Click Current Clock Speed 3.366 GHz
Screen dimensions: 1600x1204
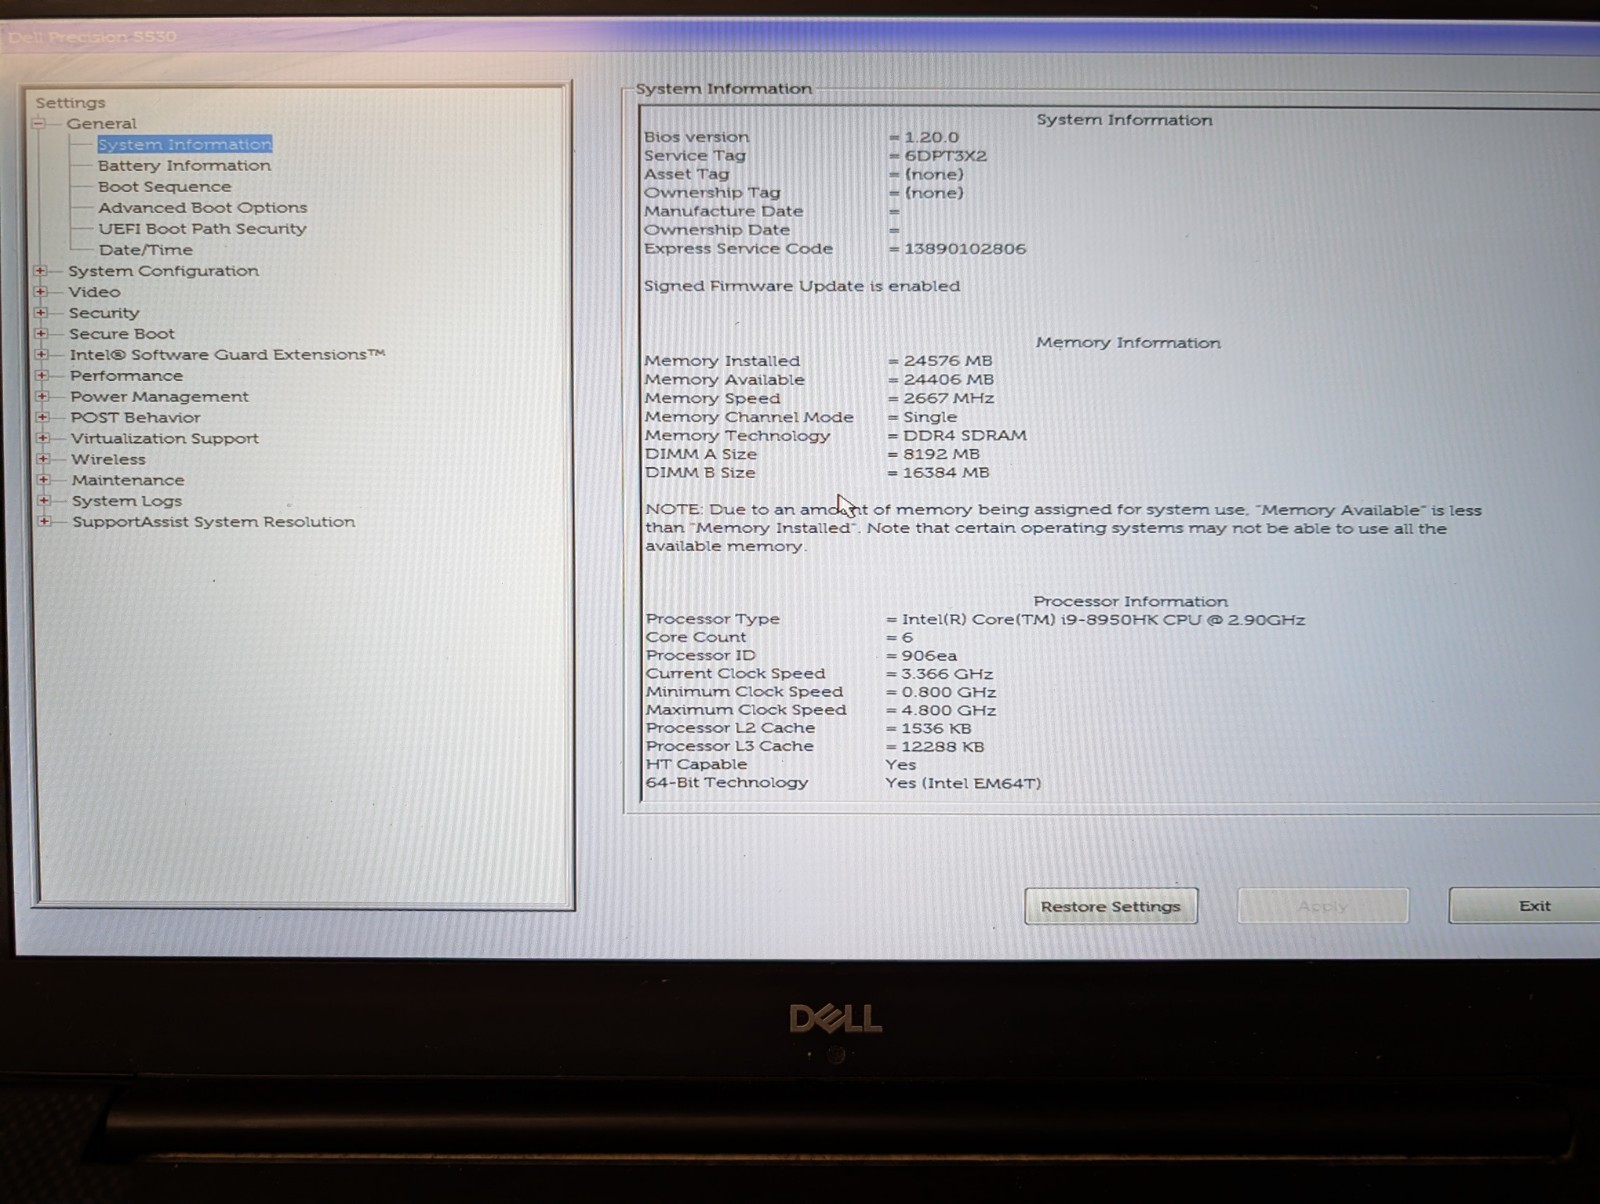click(x=947, y=674)
